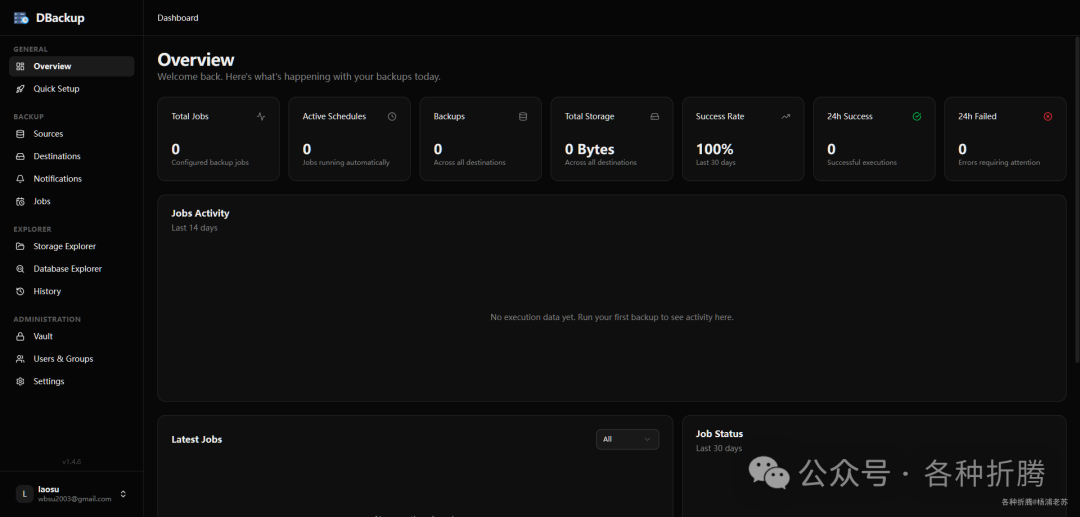Viewport: 1080px width, 517px height.
Task: Go to the Destinations page
Action: click(x=72, y=156)
